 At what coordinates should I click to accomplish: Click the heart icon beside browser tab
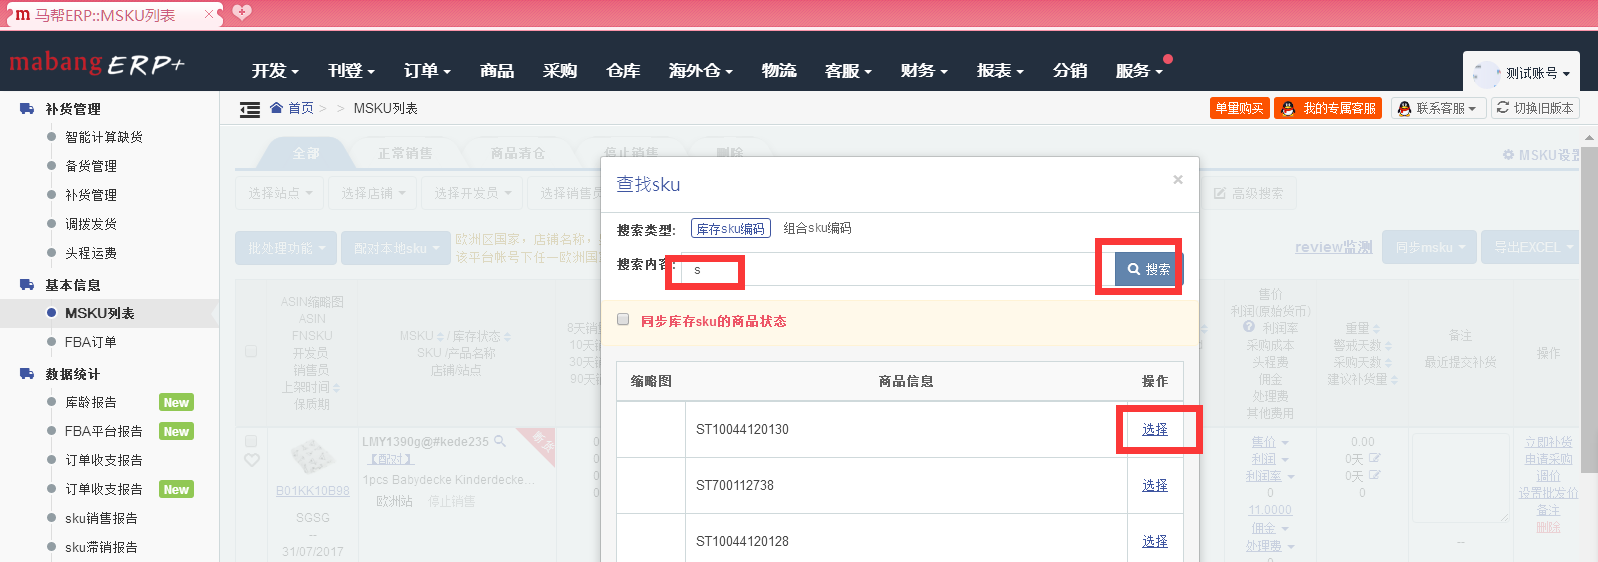tap(242, 13)
